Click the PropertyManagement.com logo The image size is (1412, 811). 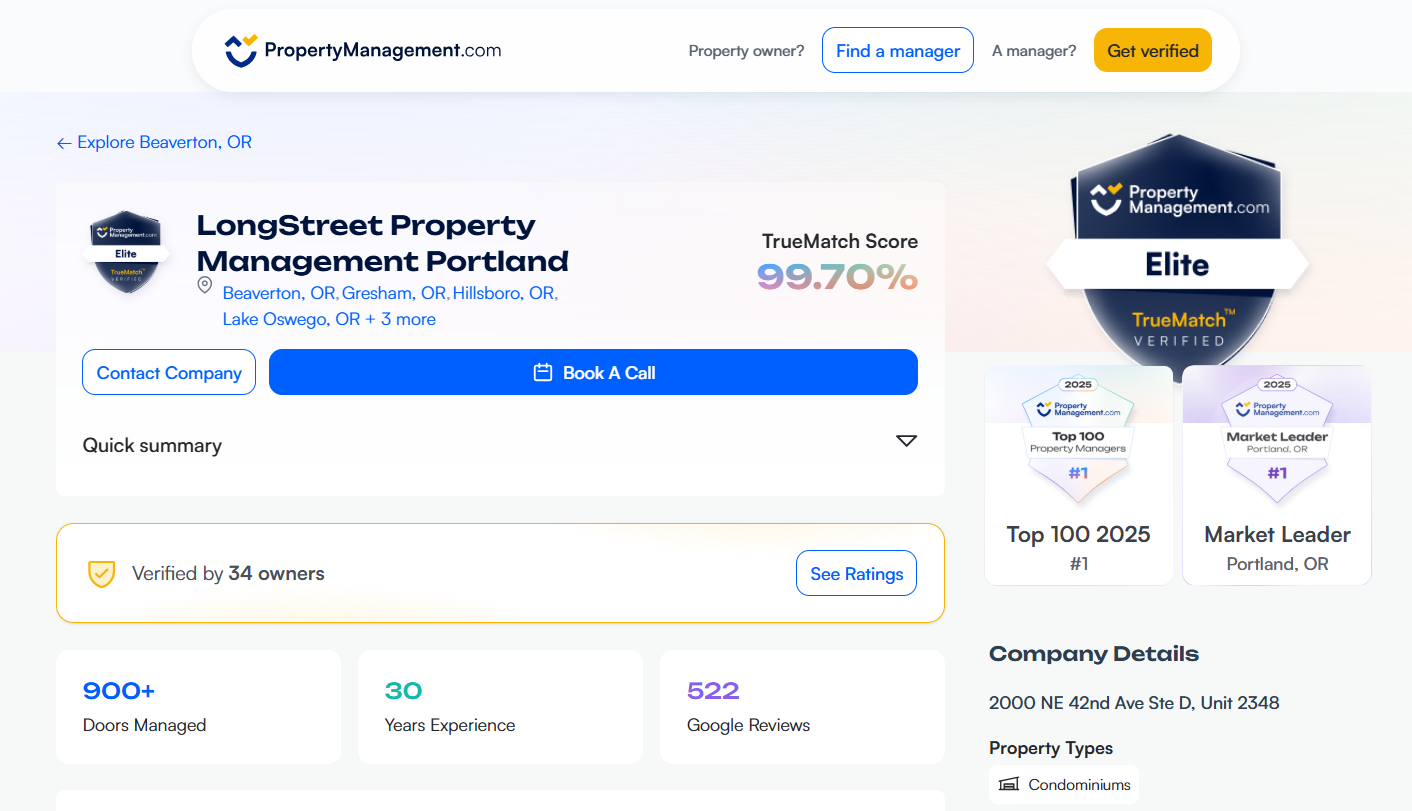362,49
